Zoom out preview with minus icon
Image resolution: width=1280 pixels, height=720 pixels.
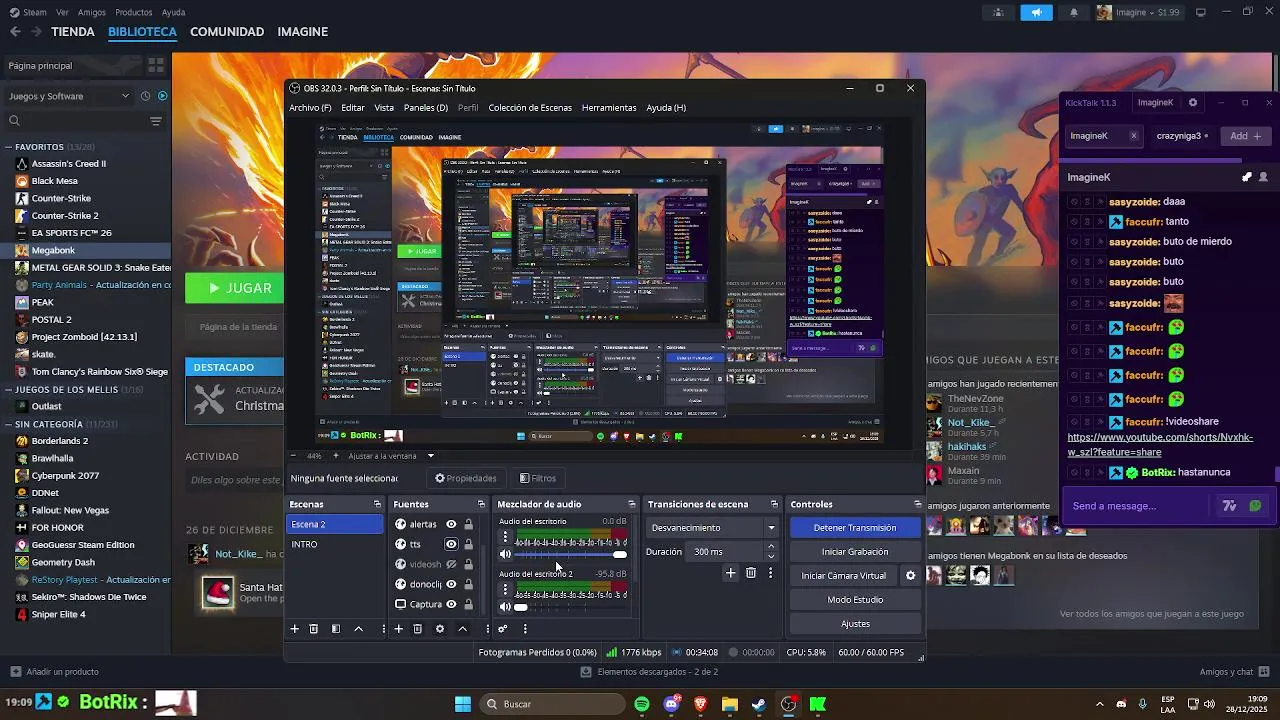pos(293,455)
